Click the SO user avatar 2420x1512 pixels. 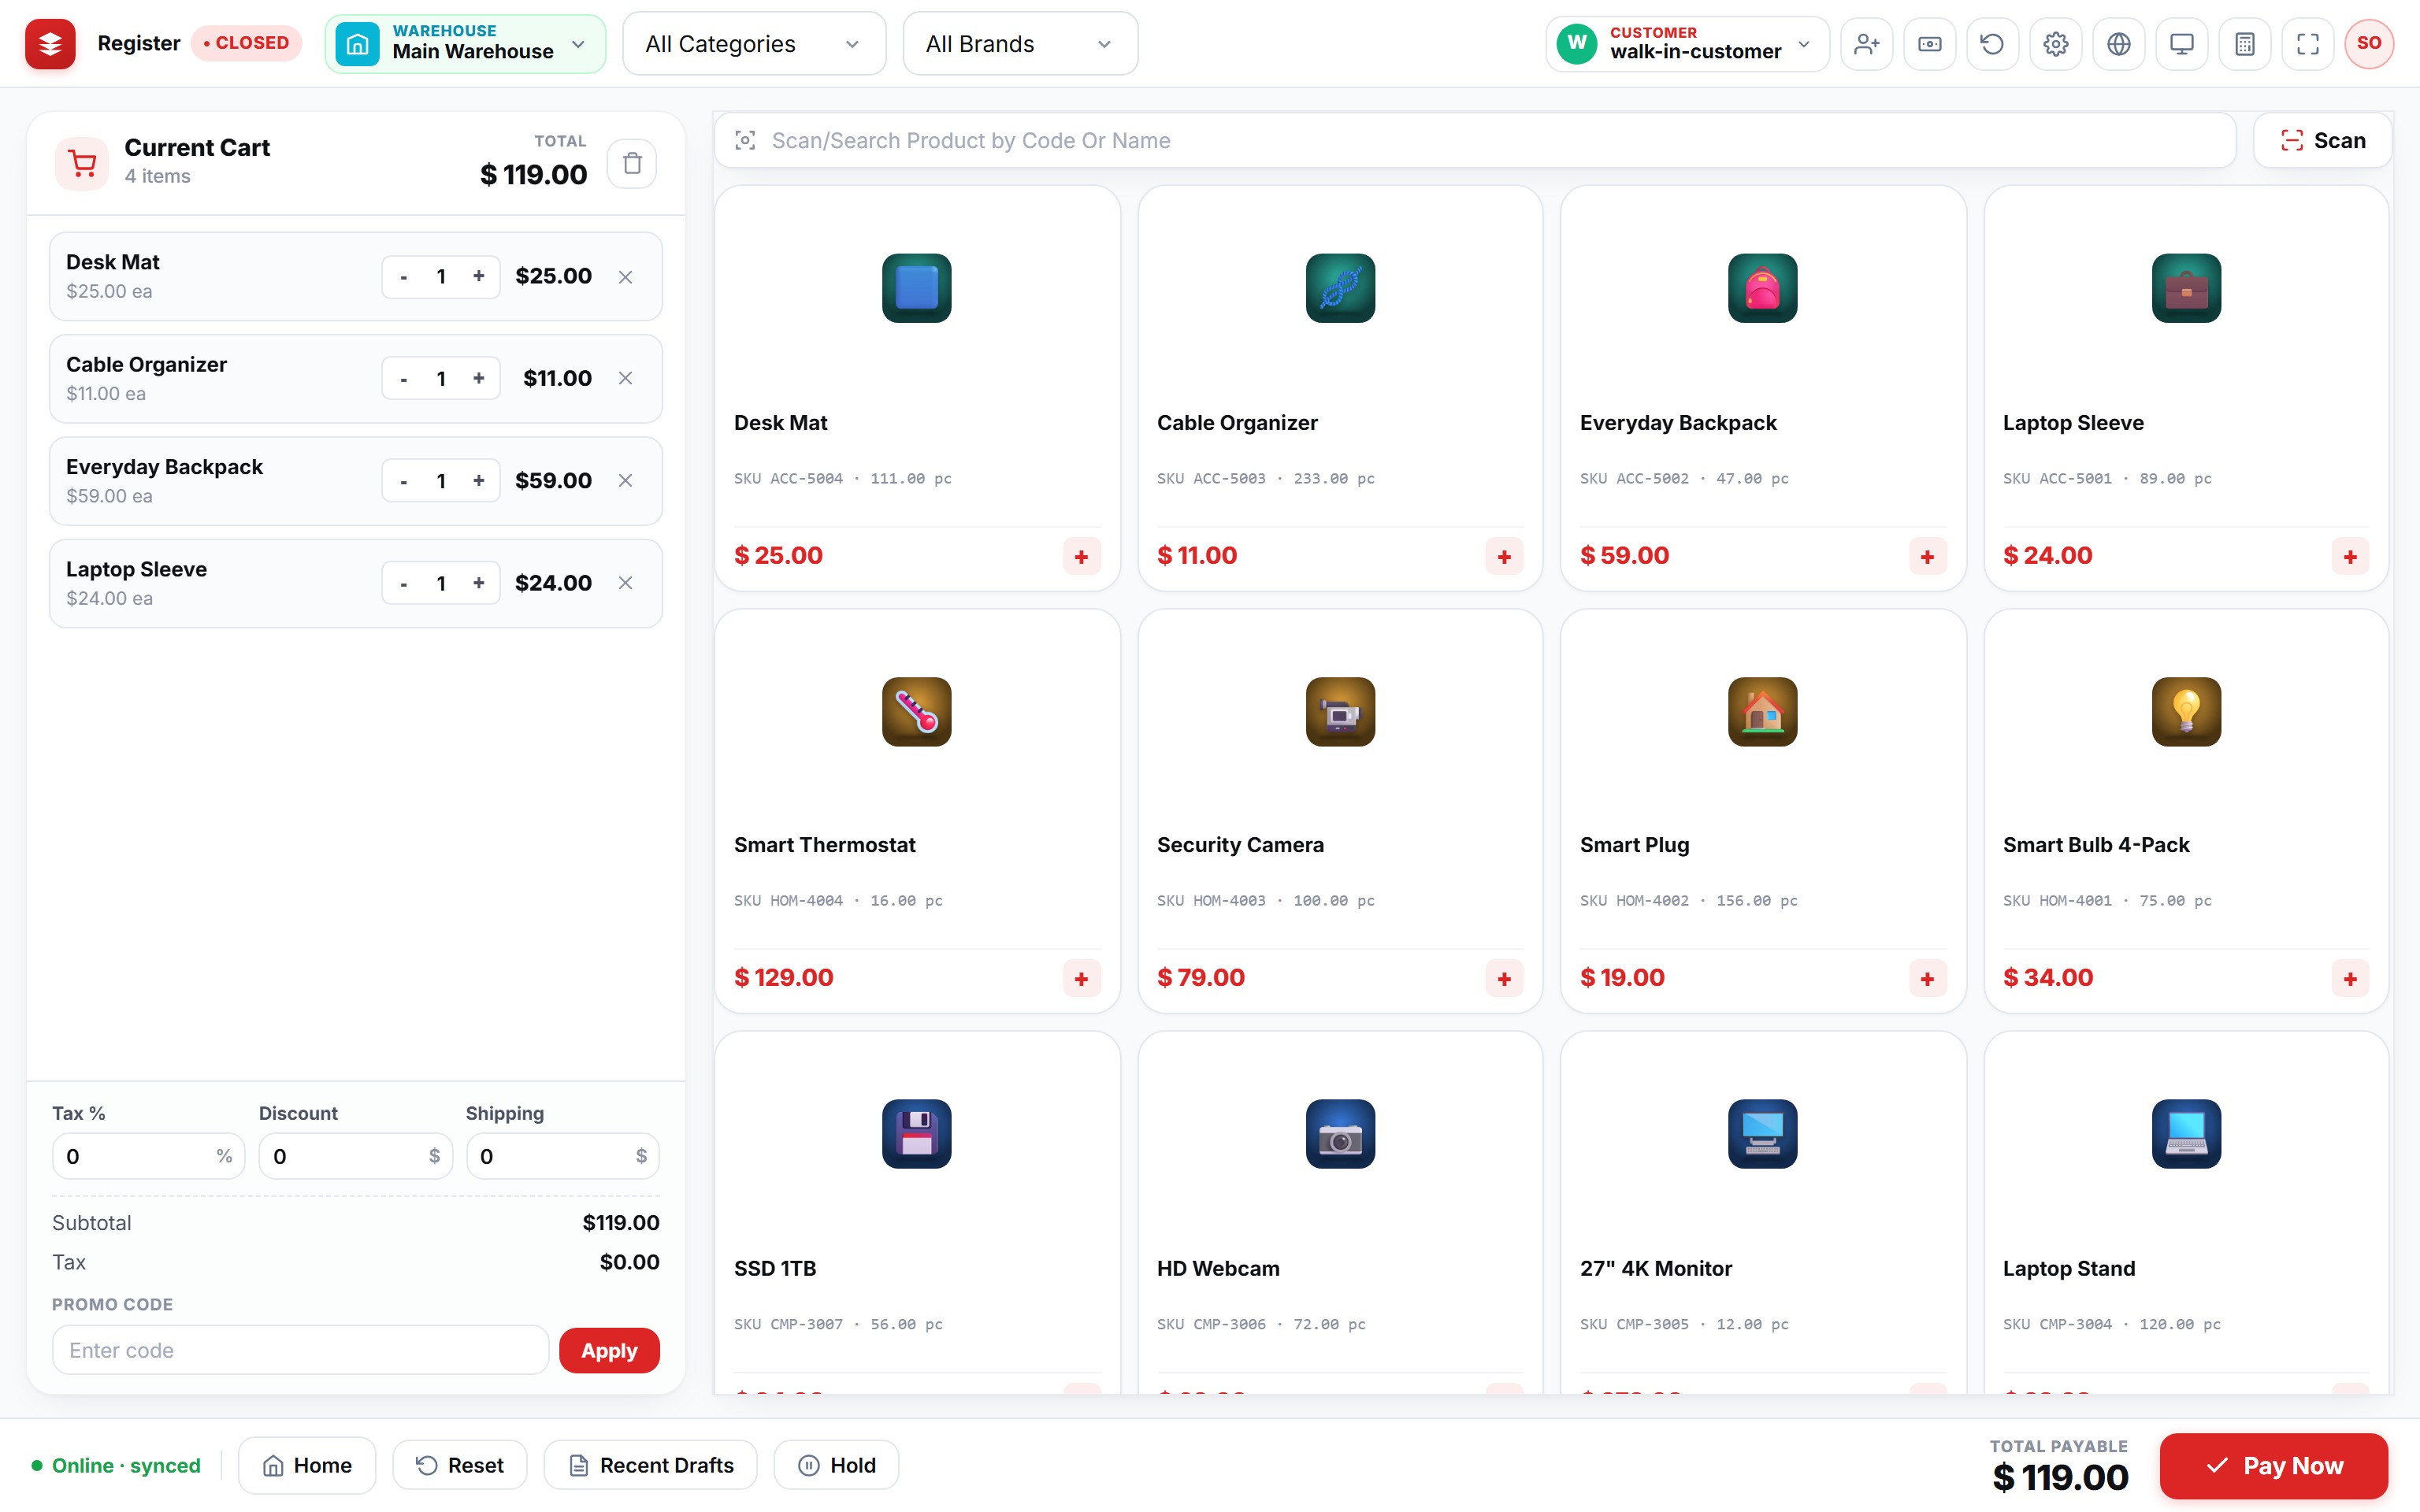[2369, 44]
